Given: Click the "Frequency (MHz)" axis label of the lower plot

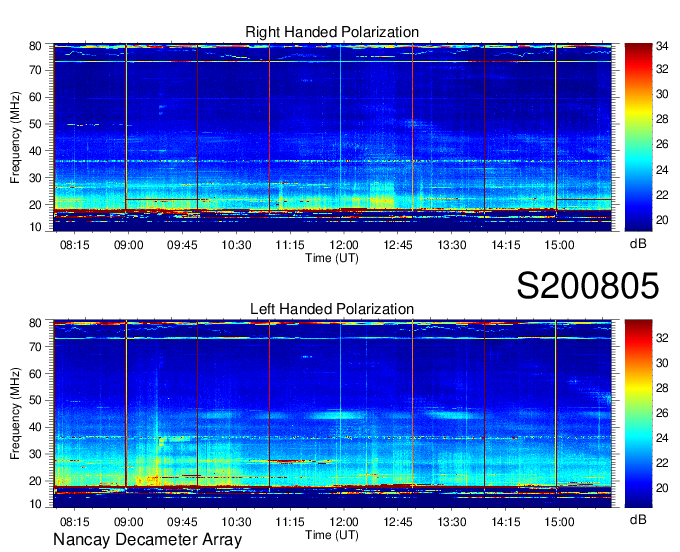Looking at the screenshot, I should click(15, 414).
